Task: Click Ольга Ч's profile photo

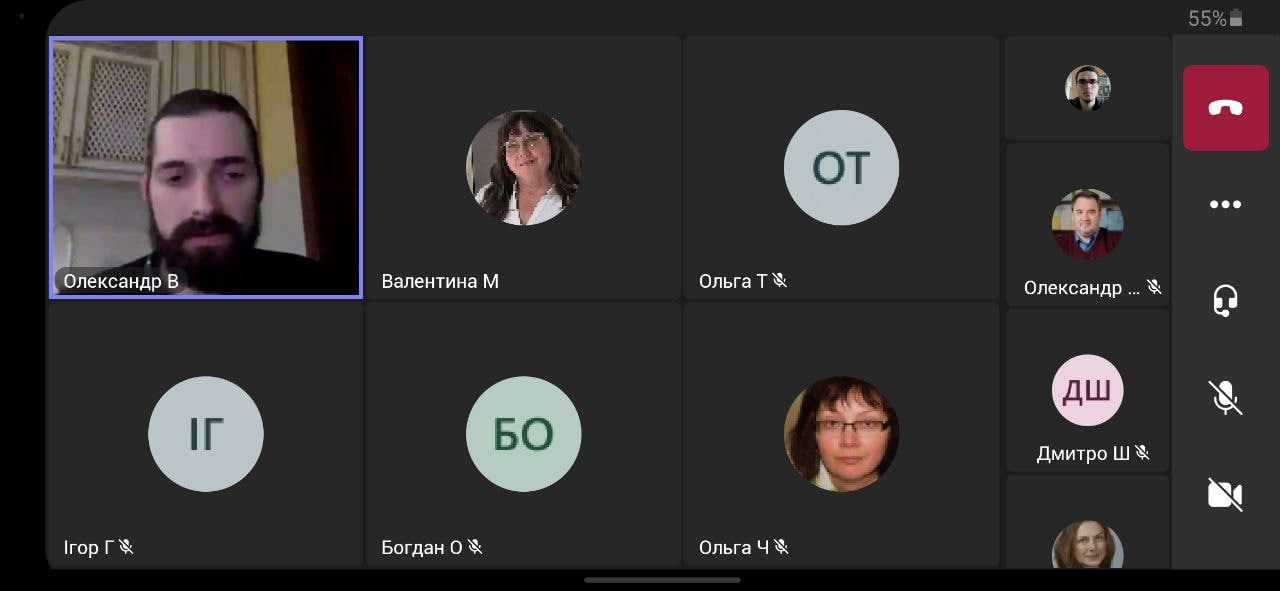Action: (x=841, y=434)
